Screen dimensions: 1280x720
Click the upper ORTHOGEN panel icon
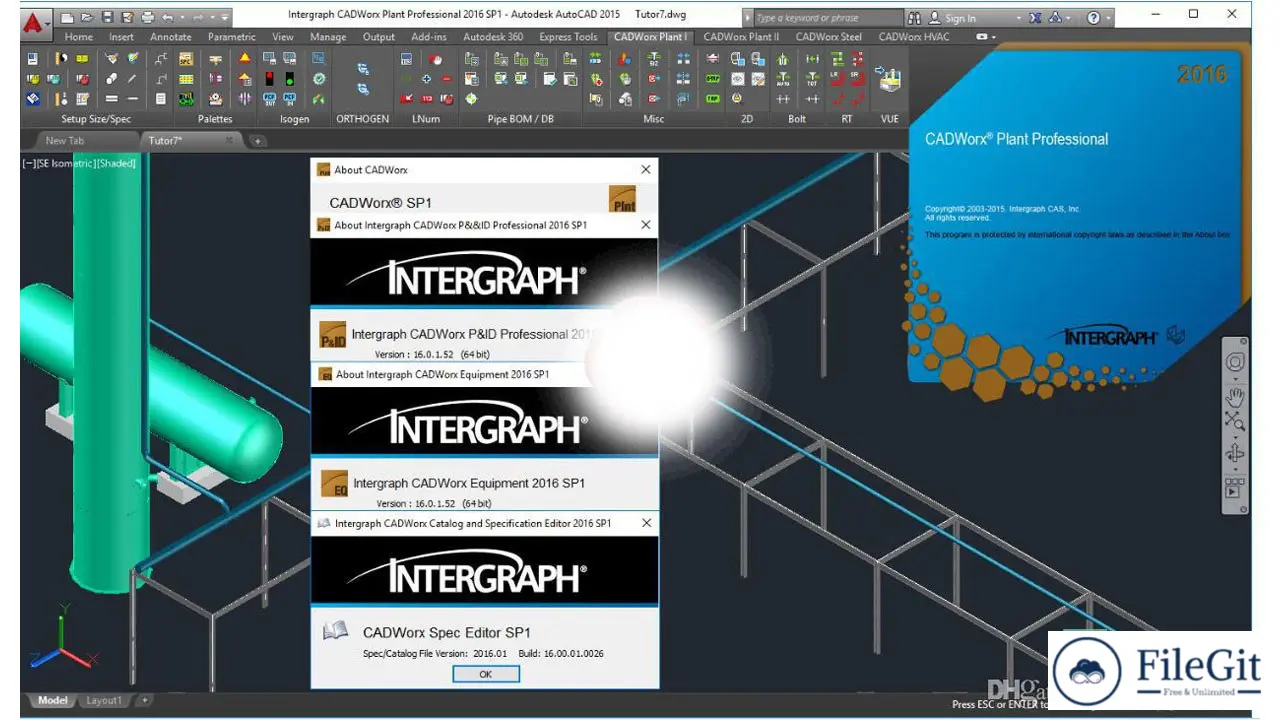click(363, 68)
